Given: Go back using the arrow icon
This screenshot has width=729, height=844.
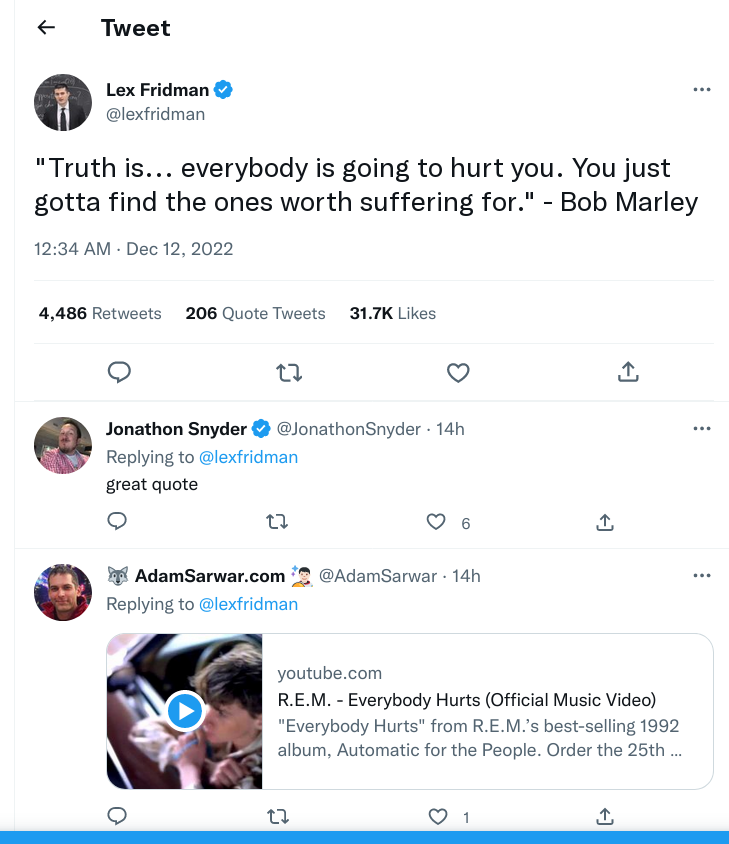Looking at the screenshot, I should 46,27.
